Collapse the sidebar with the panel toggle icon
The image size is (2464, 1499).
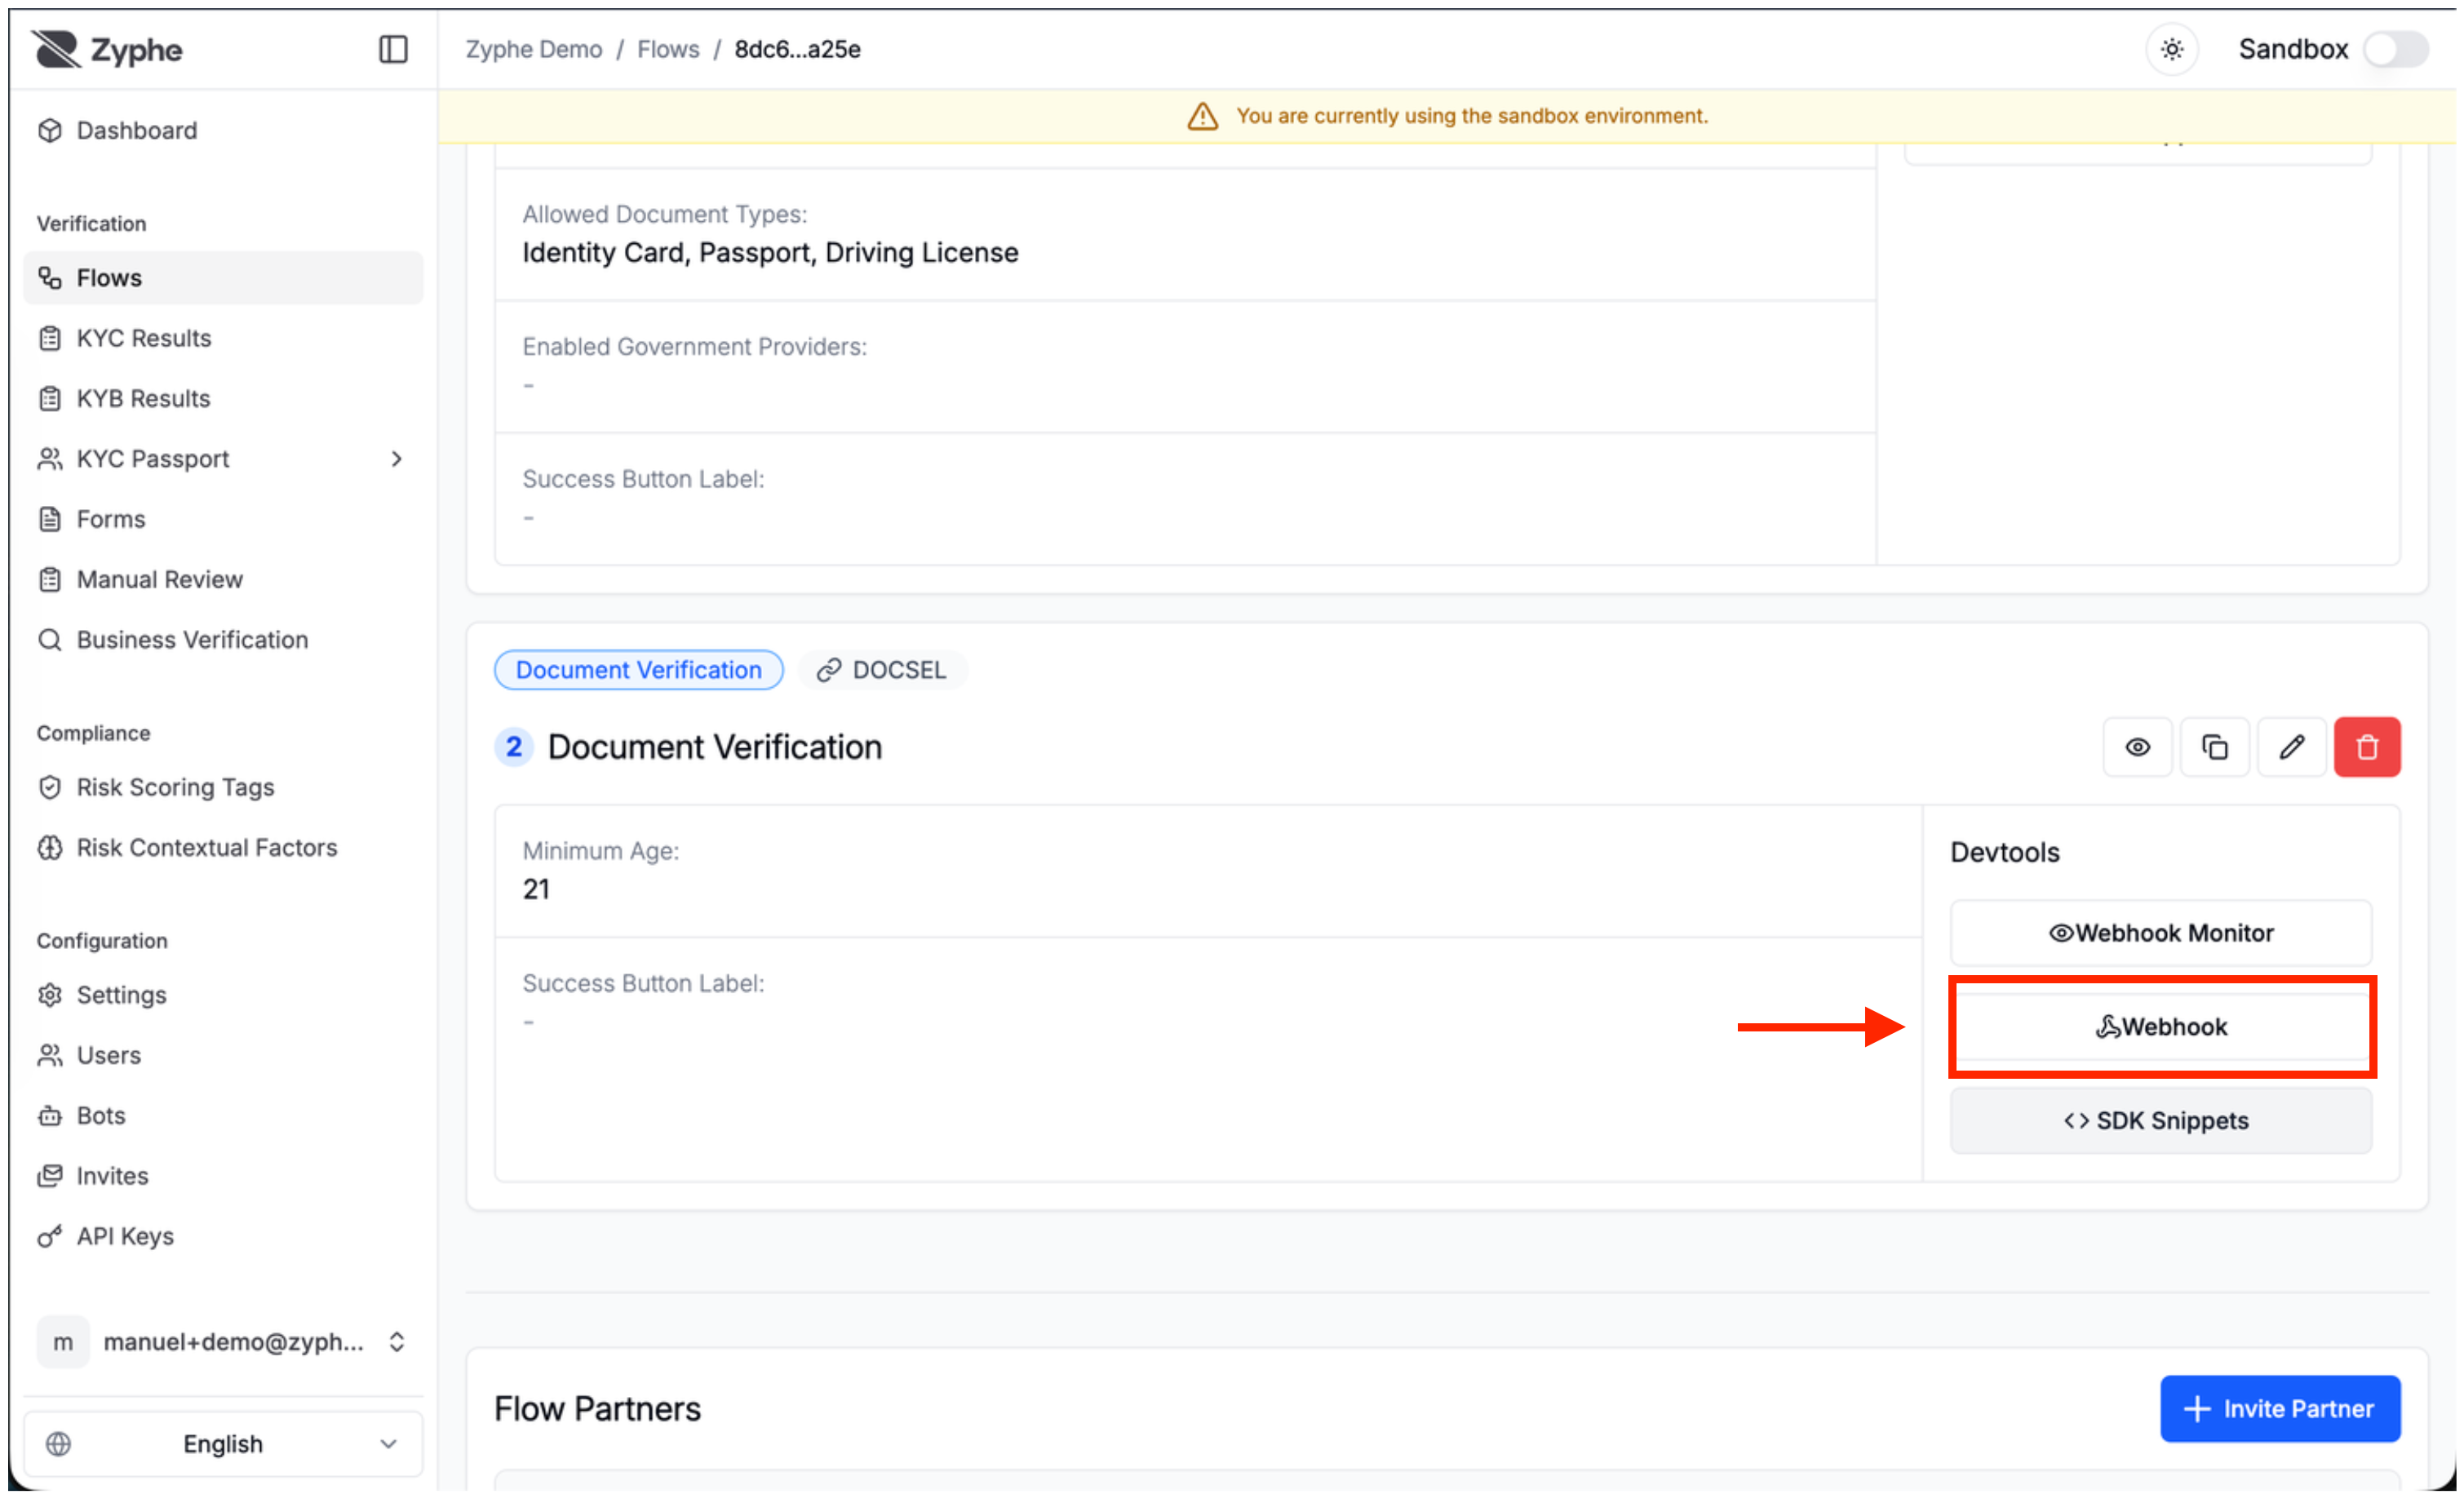[x=393, y=49]
